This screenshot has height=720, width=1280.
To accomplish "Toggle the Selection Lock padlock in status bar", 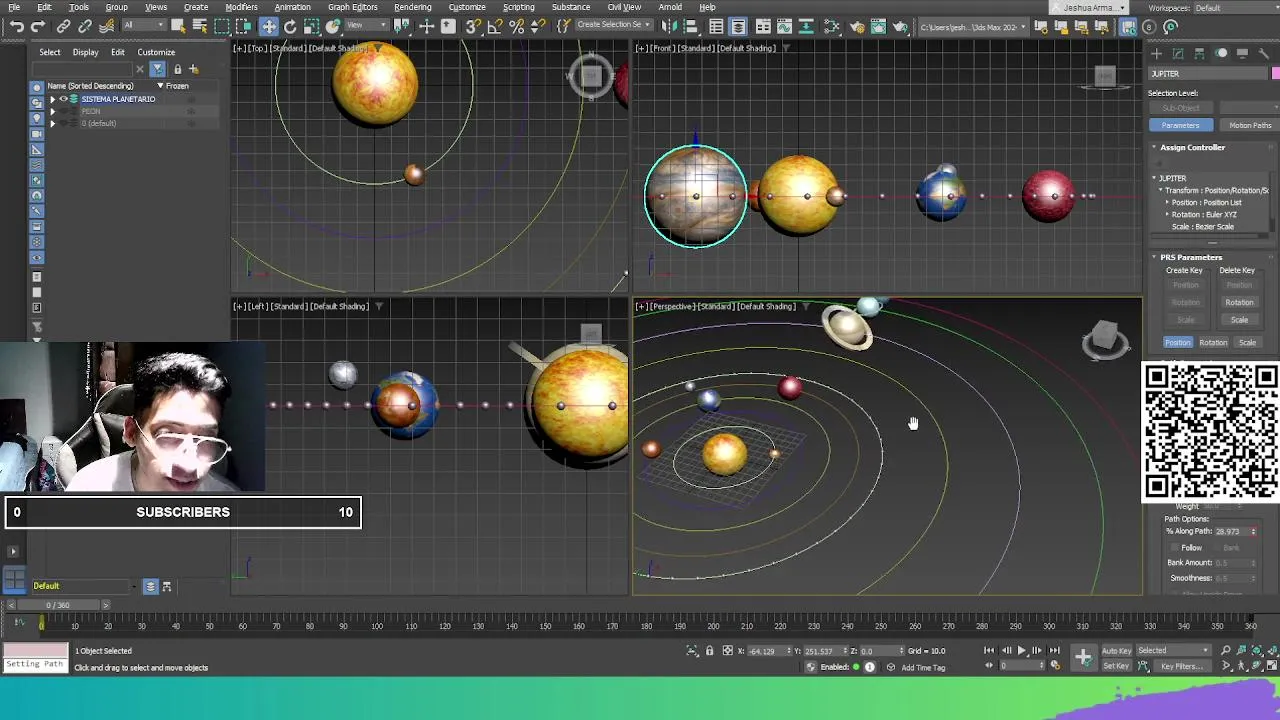I will click(x=710, y=651).
